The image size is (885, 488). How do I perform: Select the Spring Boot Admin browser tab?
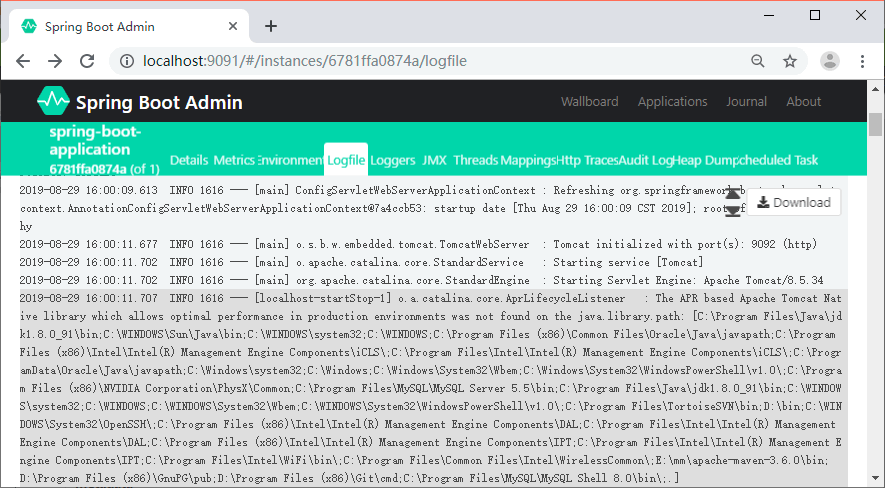click(129, 26)
